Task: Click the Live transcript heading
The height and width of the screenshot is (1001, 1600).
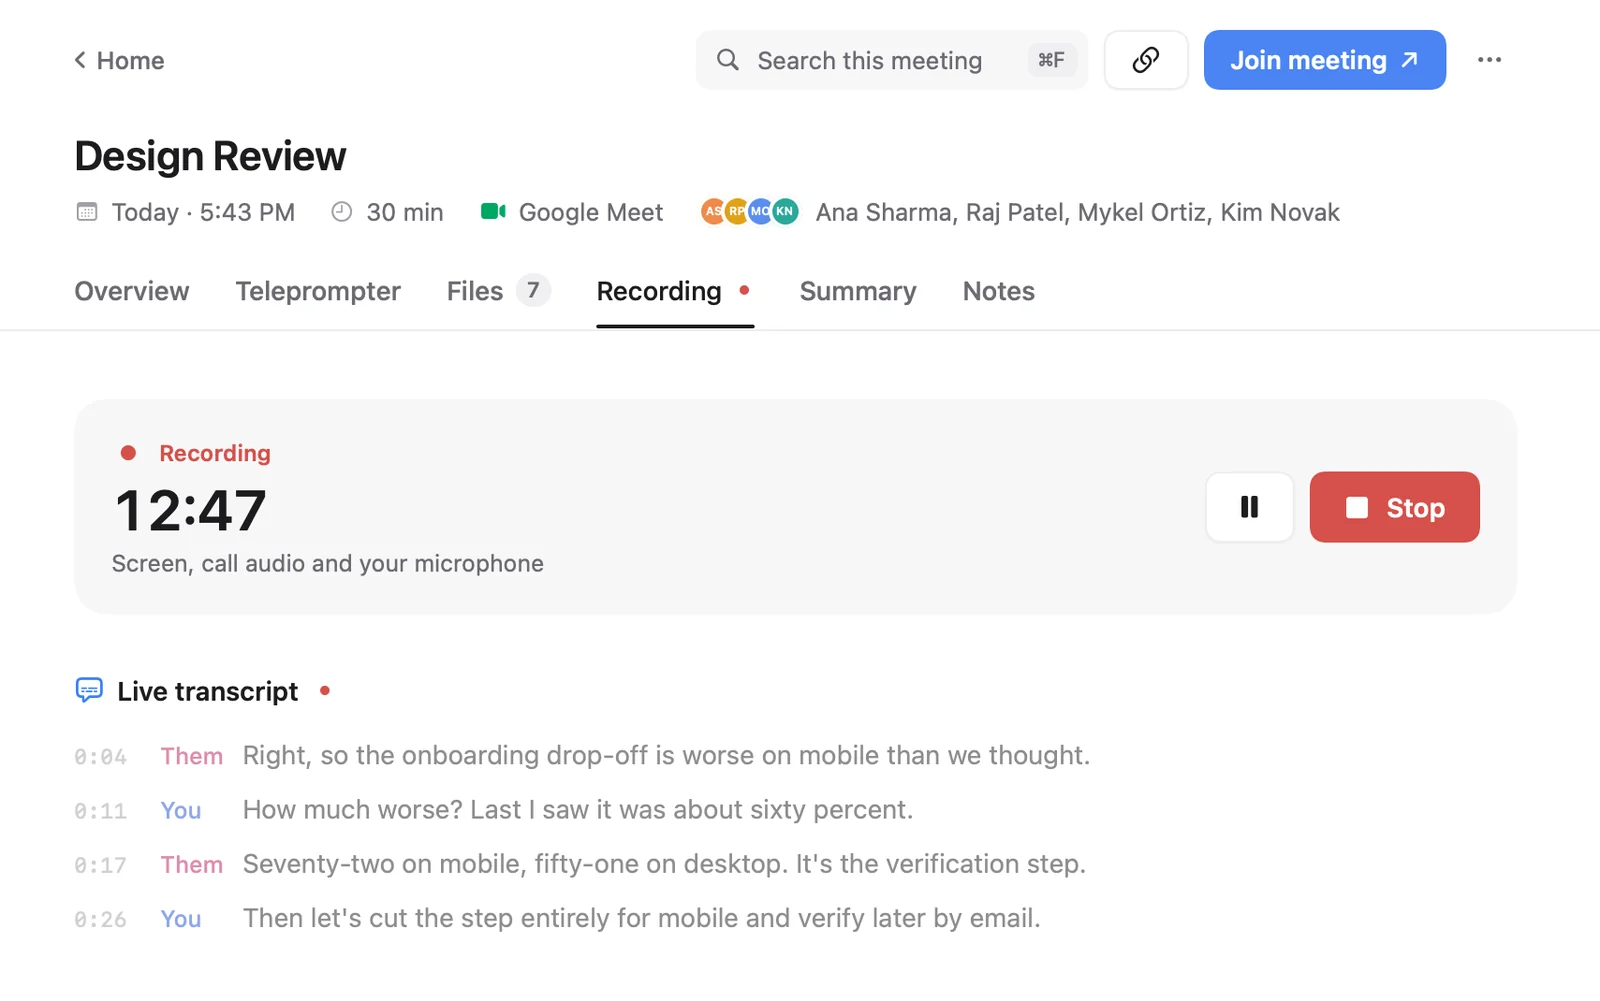Action: [207, 691]
